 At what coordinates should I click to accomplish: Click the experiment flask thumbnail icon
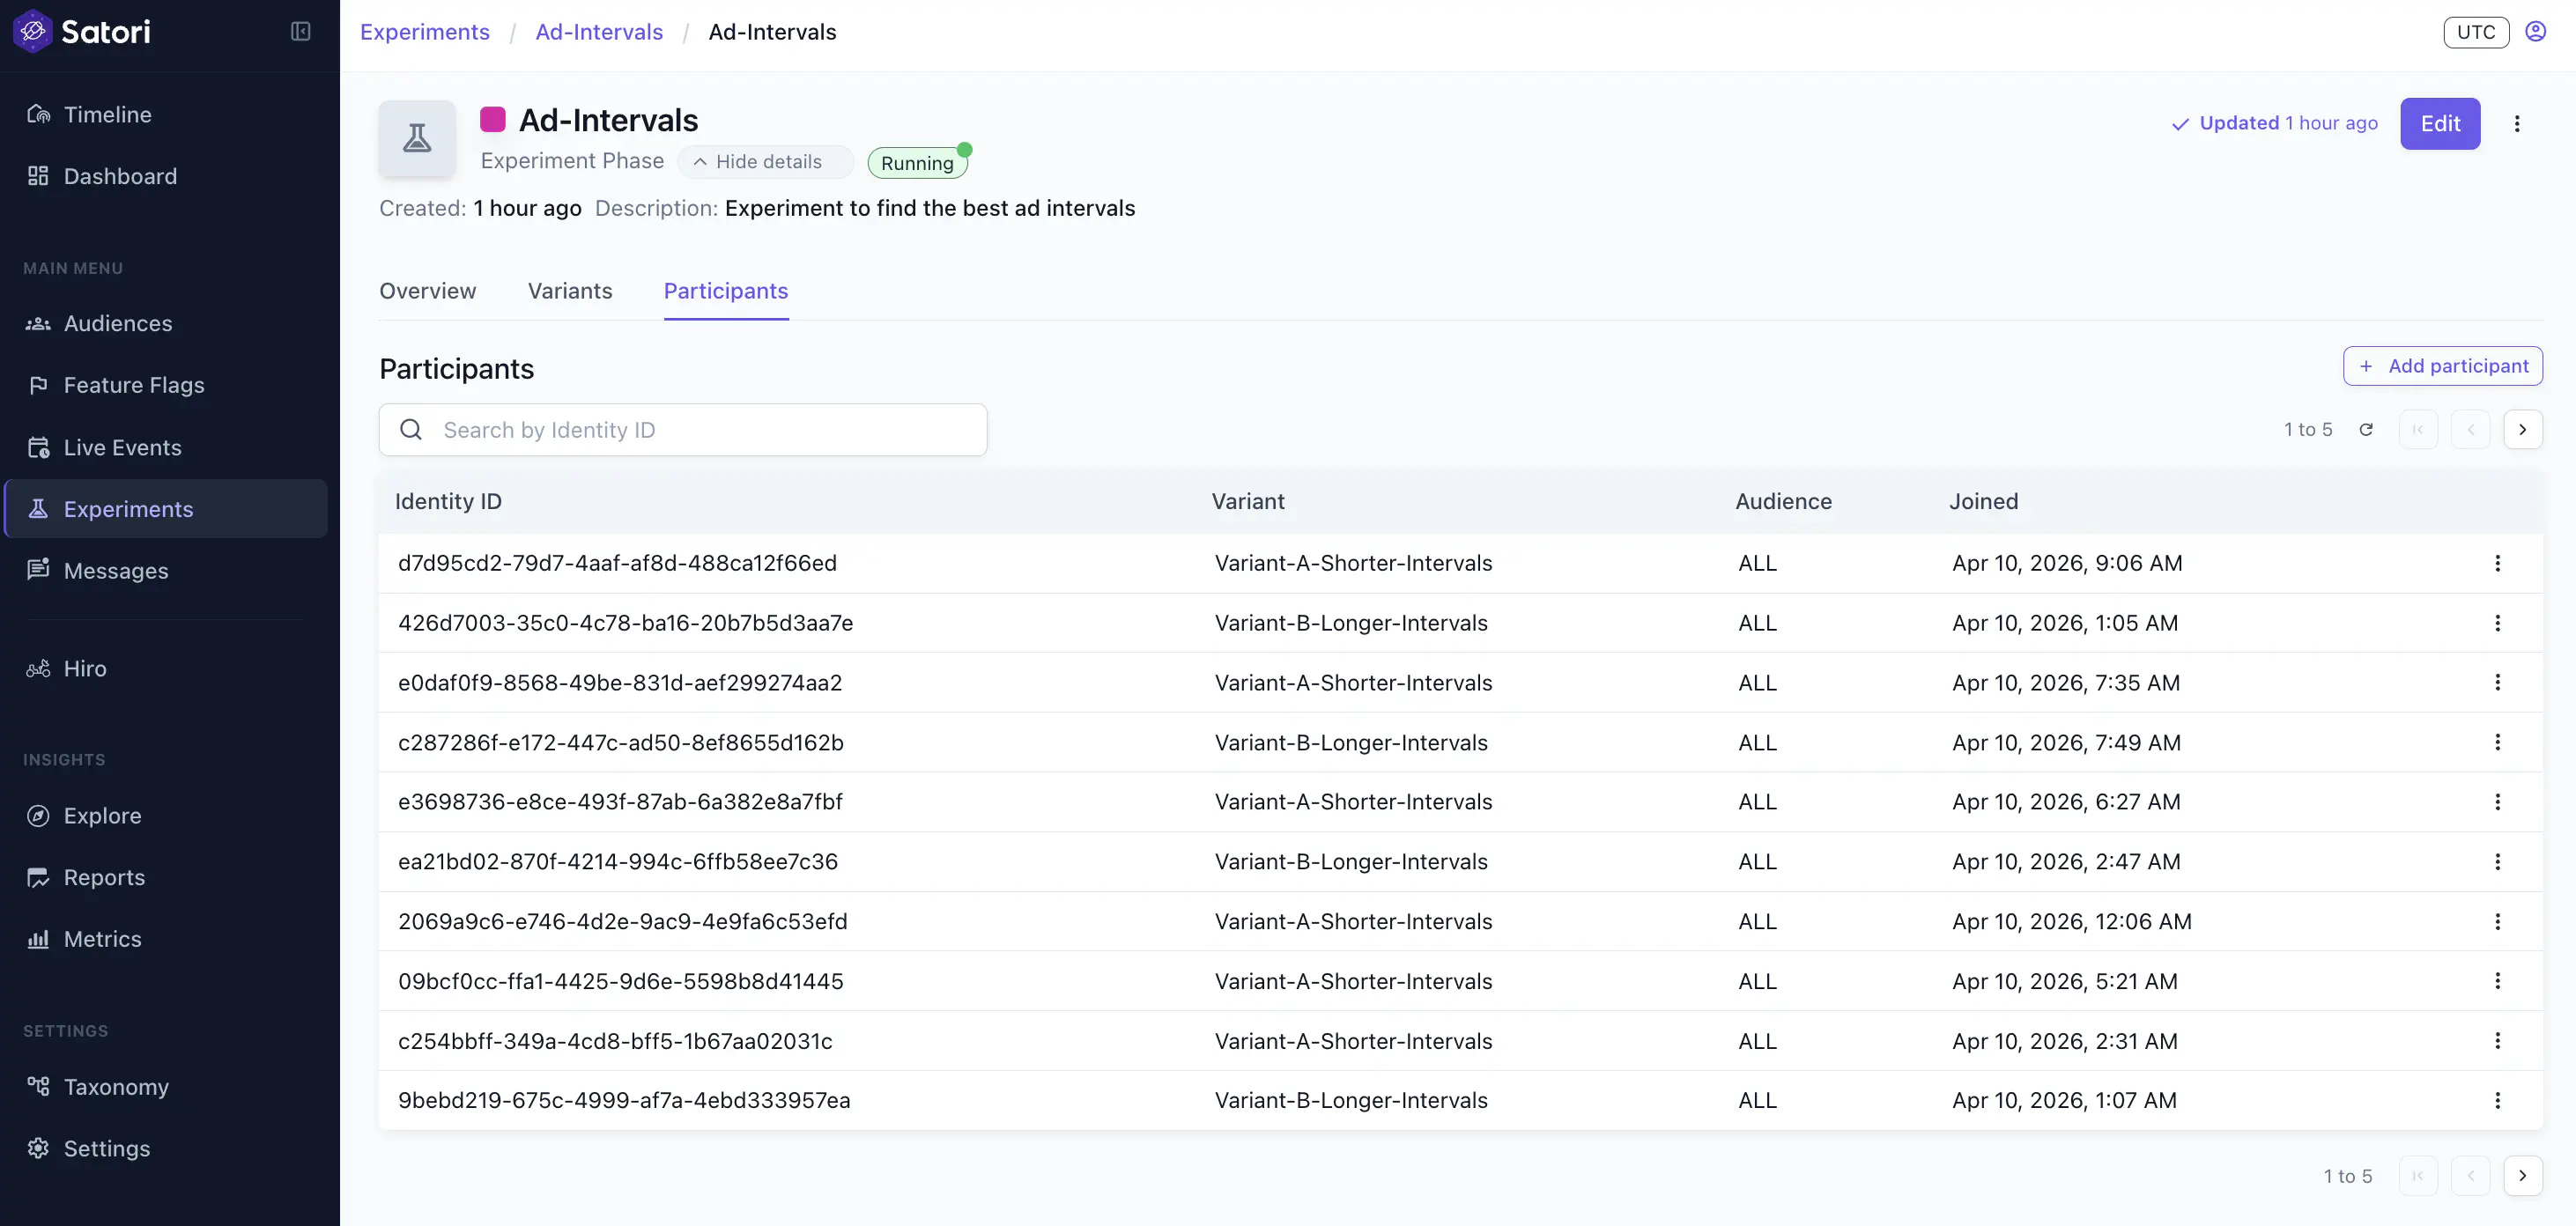pyautogui.click(x=417, y=138)
